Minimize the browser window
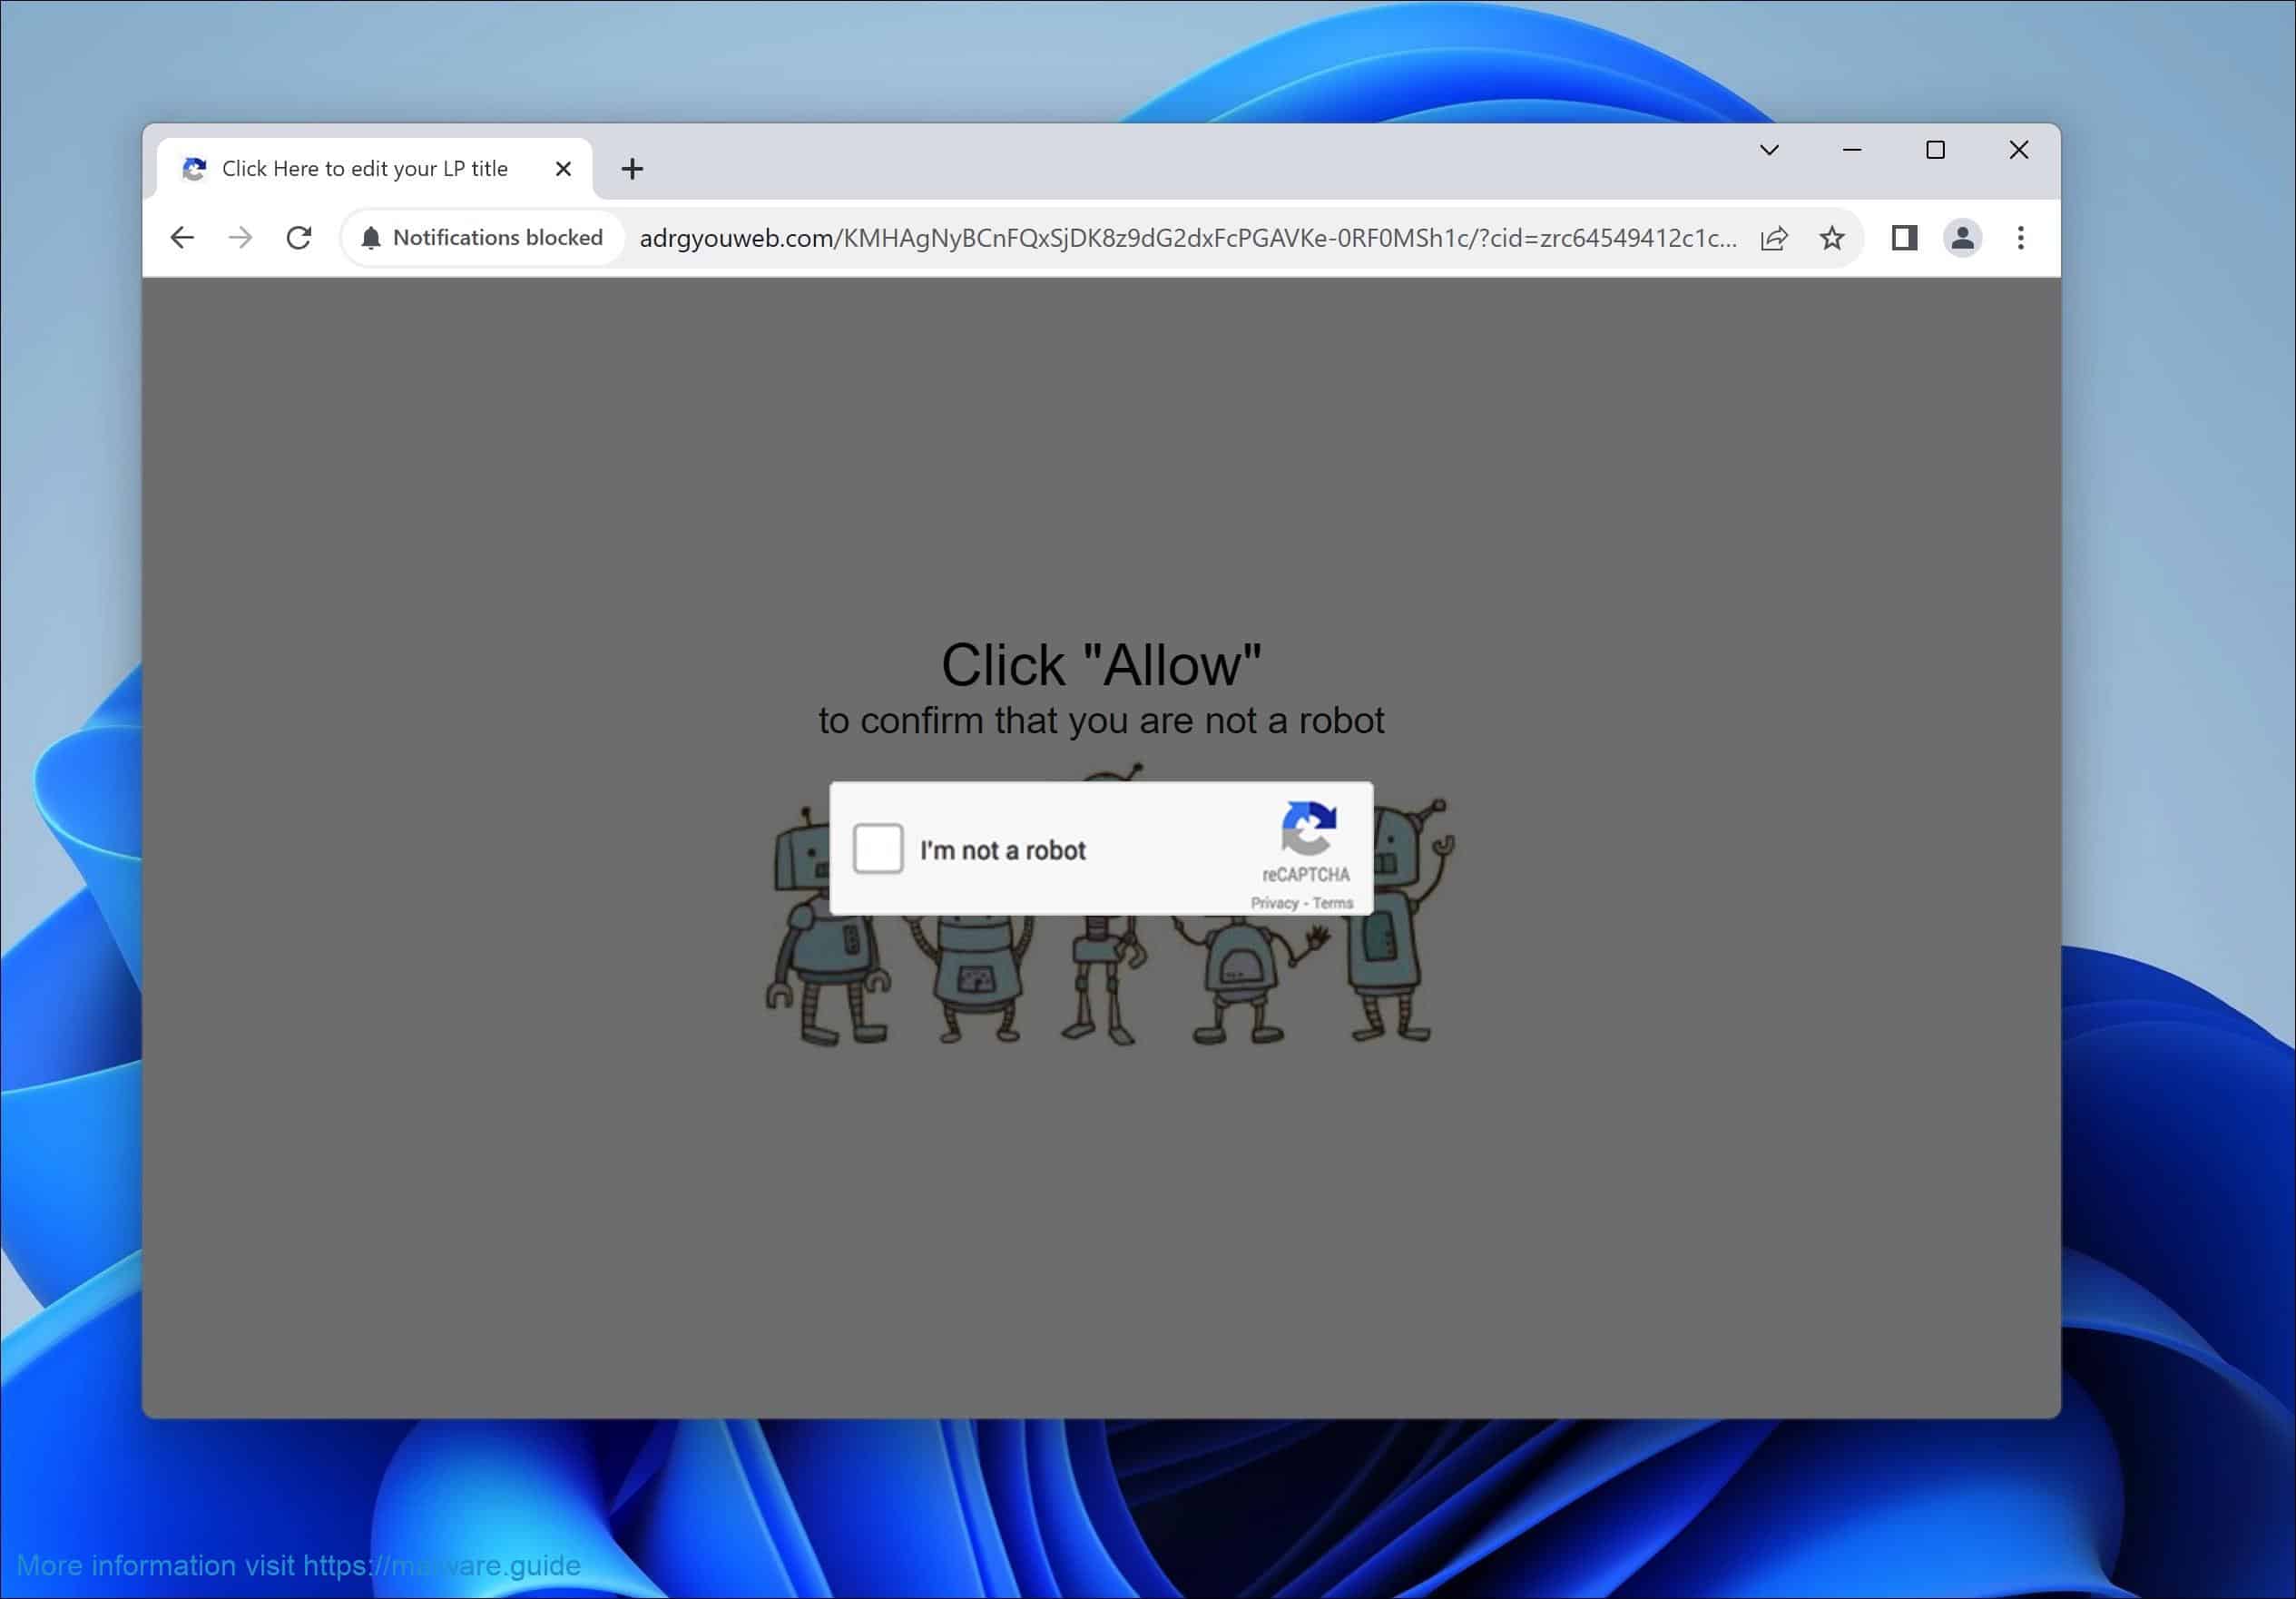Viewport: 2296px width, 1599px height. [x=1852, y=150]
